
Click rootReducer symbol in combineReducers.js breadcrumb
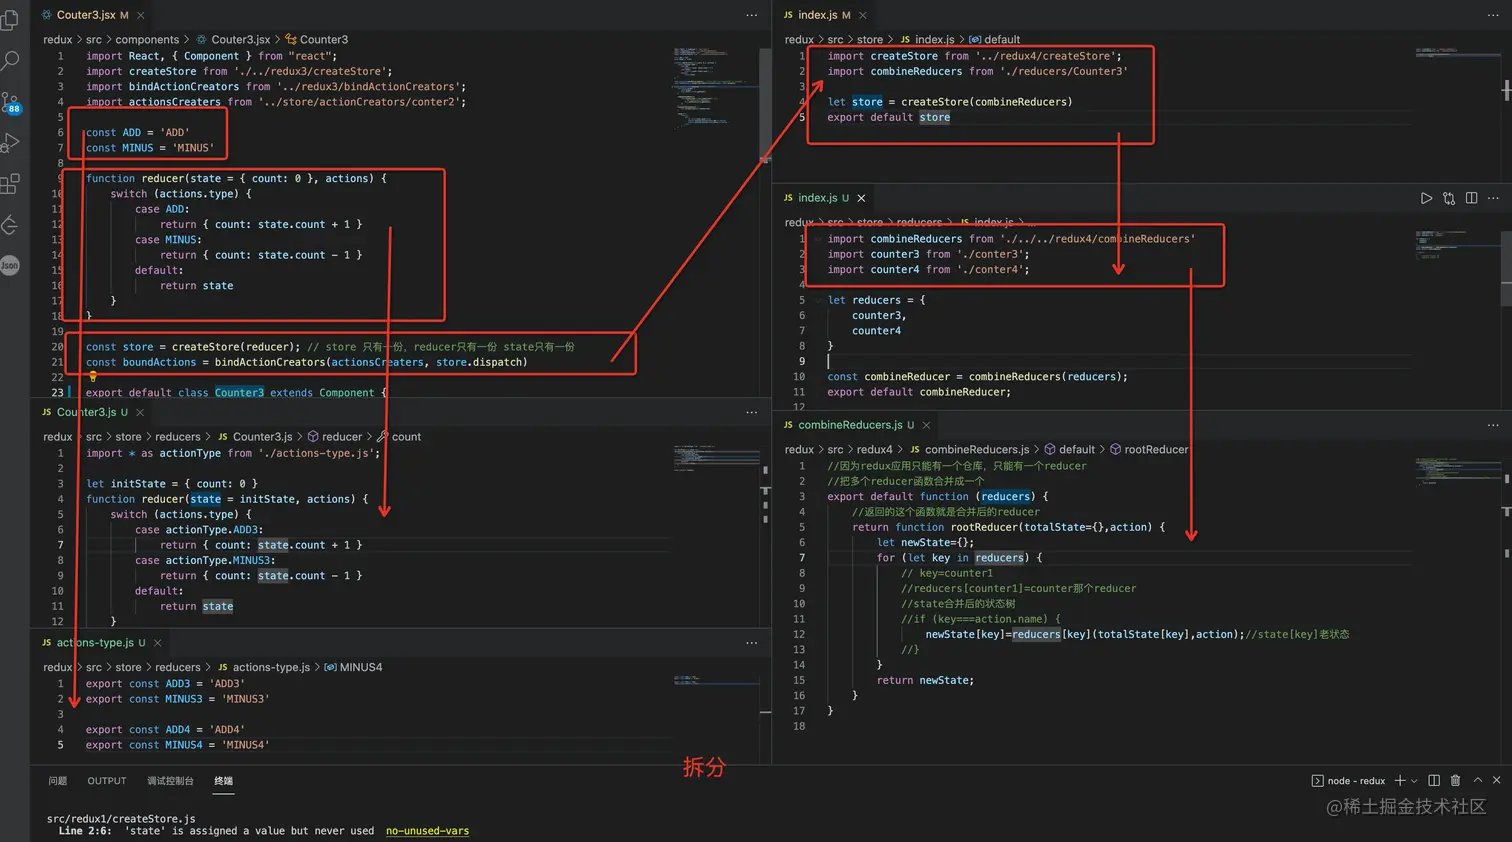1149,450
